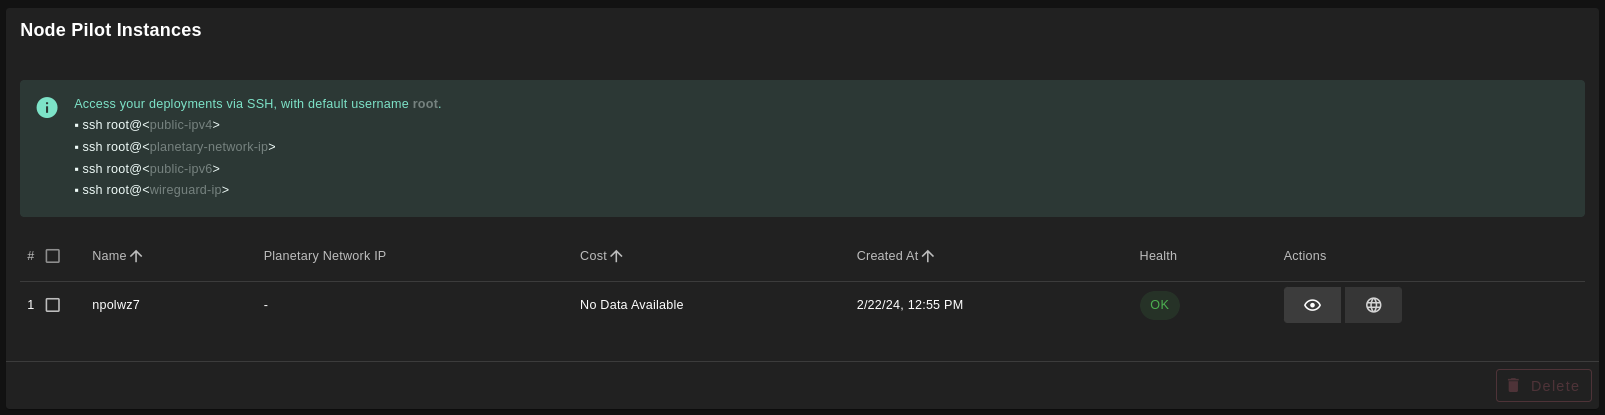Click the sort arrow beside Cost
The width and height of the screenshot is (1605, 415).
pyautogui.click(x=617, y=256)
